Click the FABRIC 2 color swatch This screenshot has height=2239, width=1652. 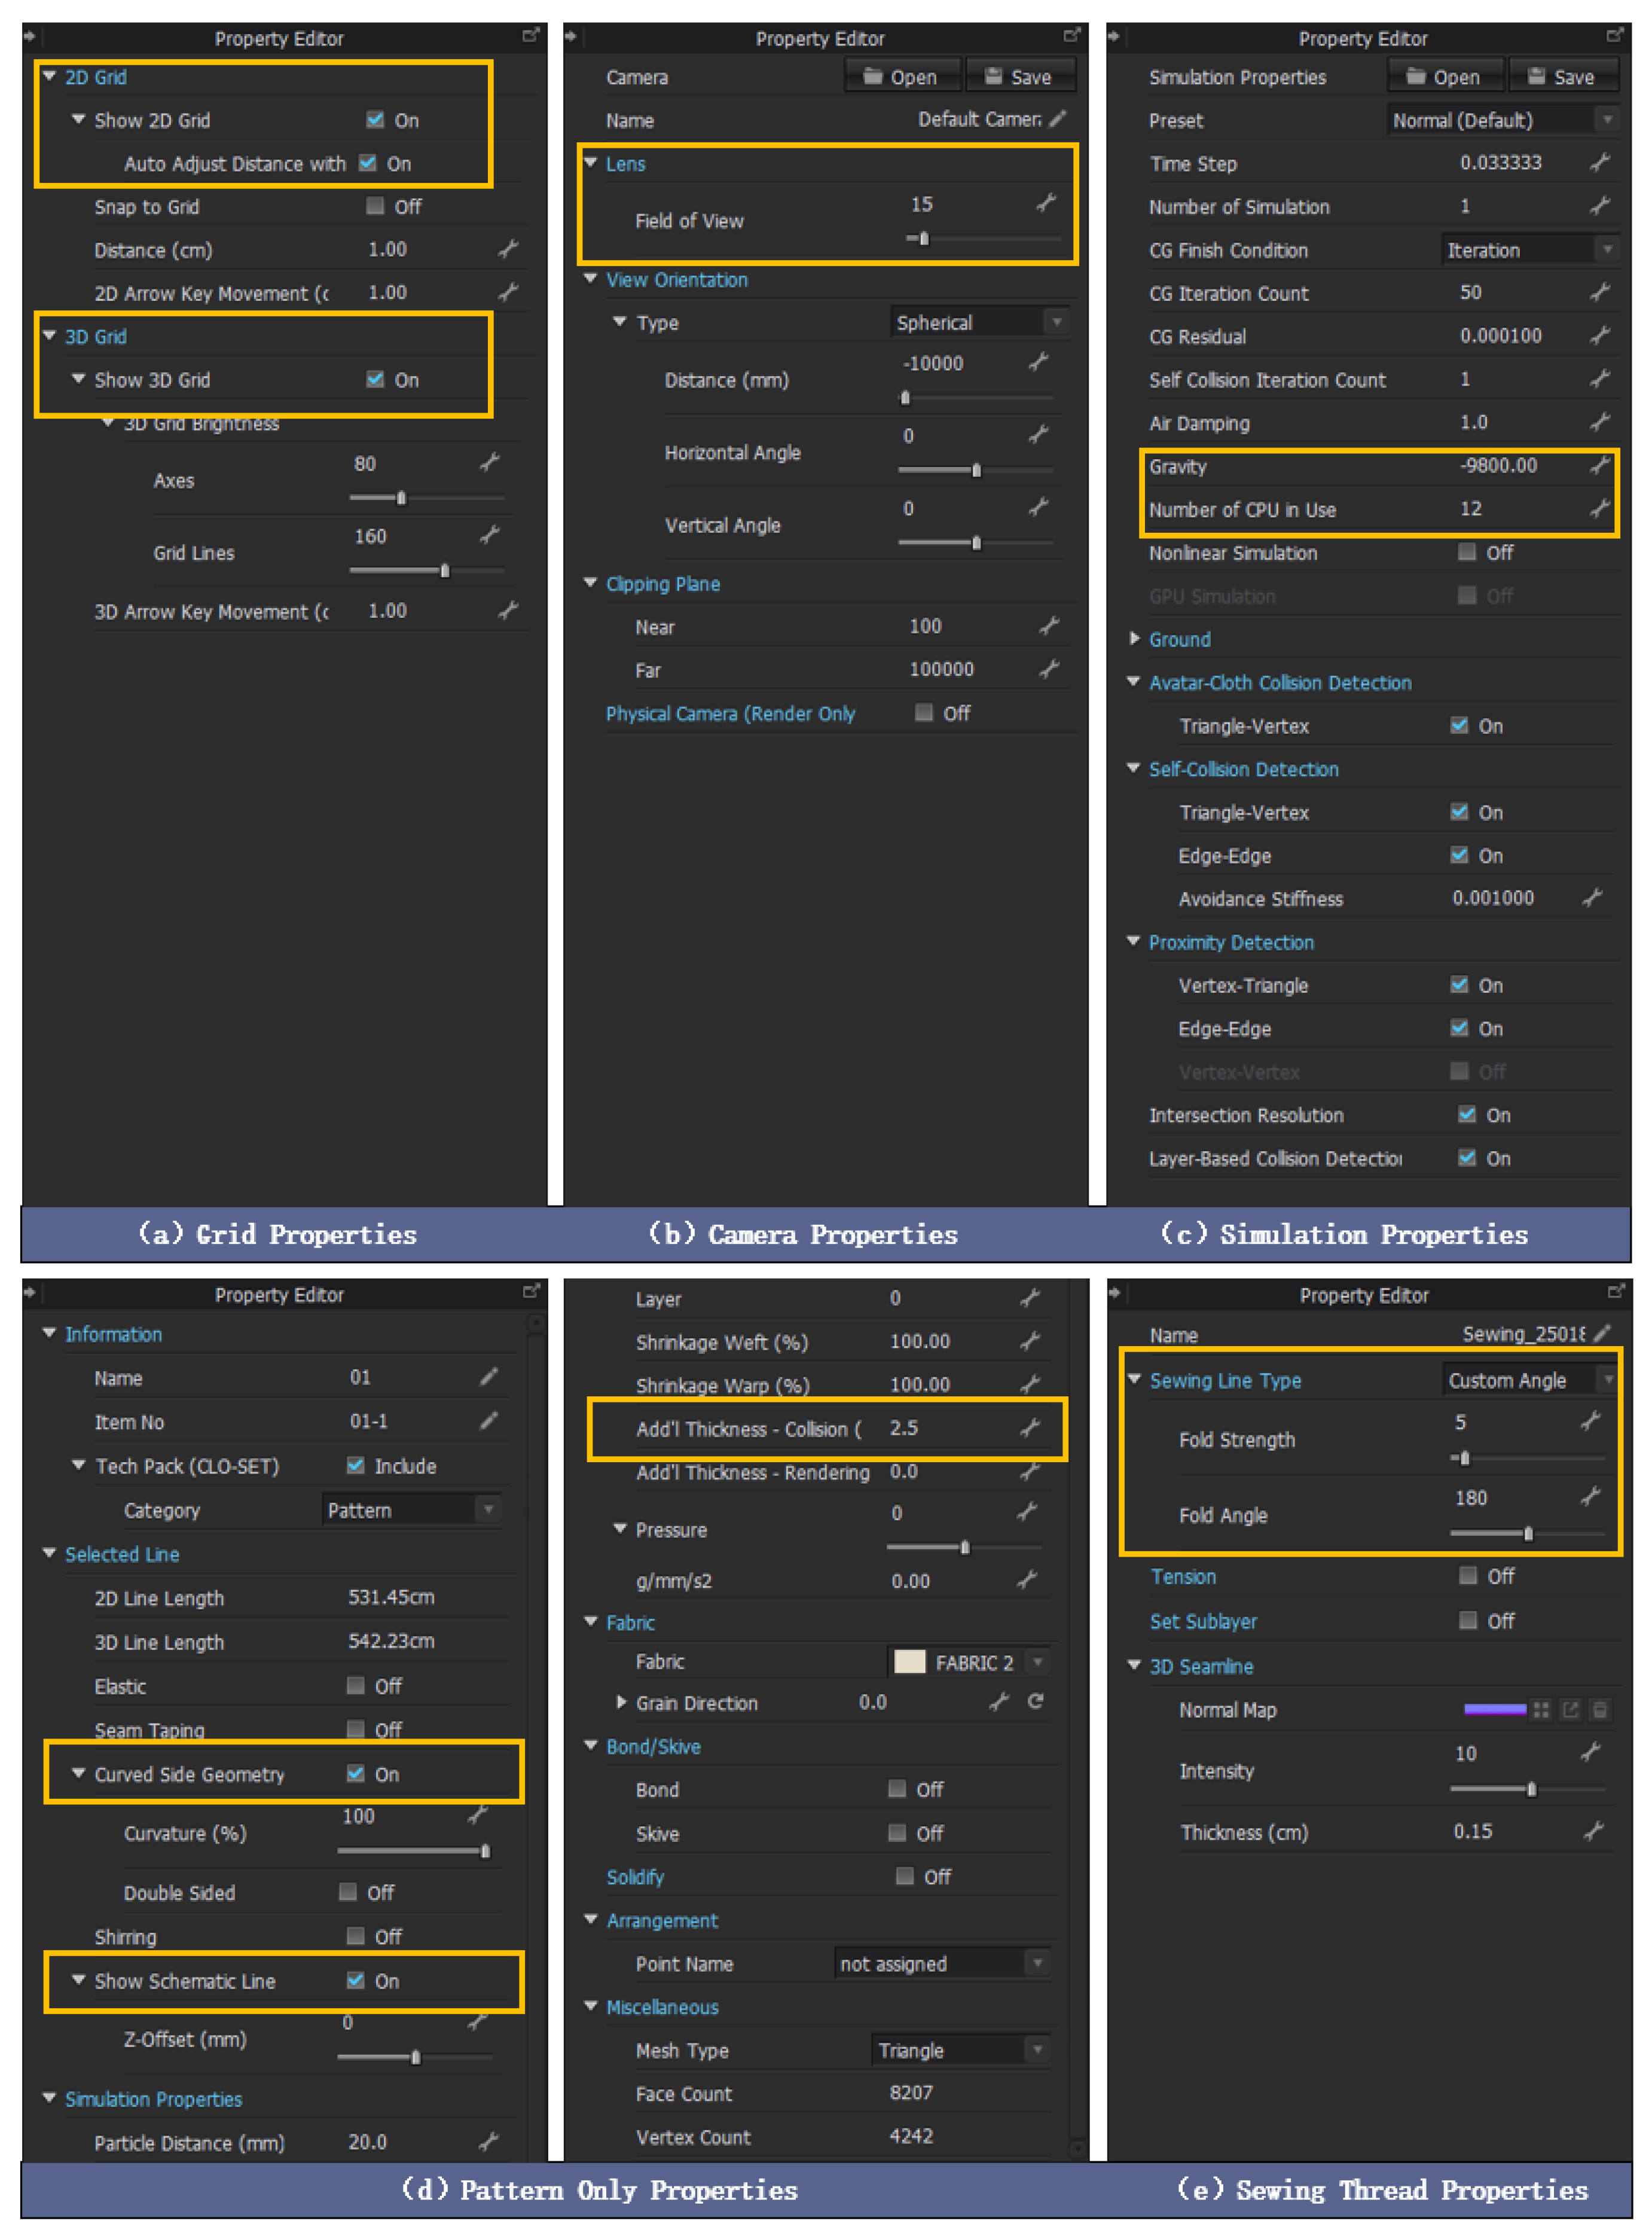point(909,1662)
